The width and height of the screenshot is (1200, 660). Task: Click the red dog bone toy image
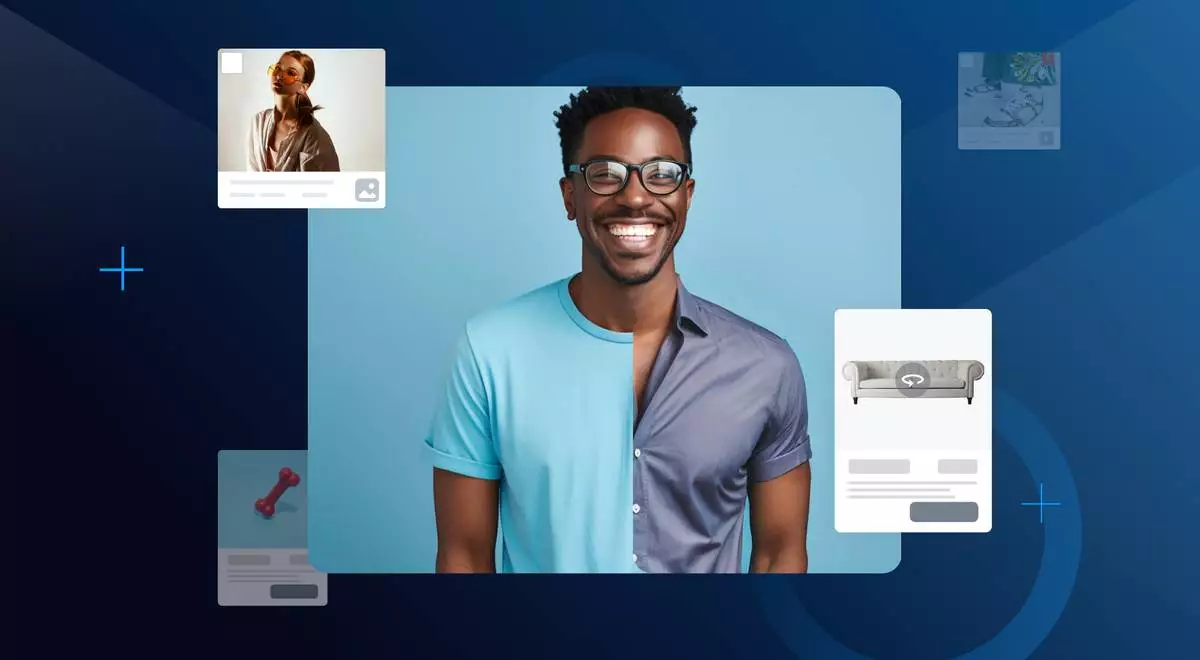(x=276, y=492)
